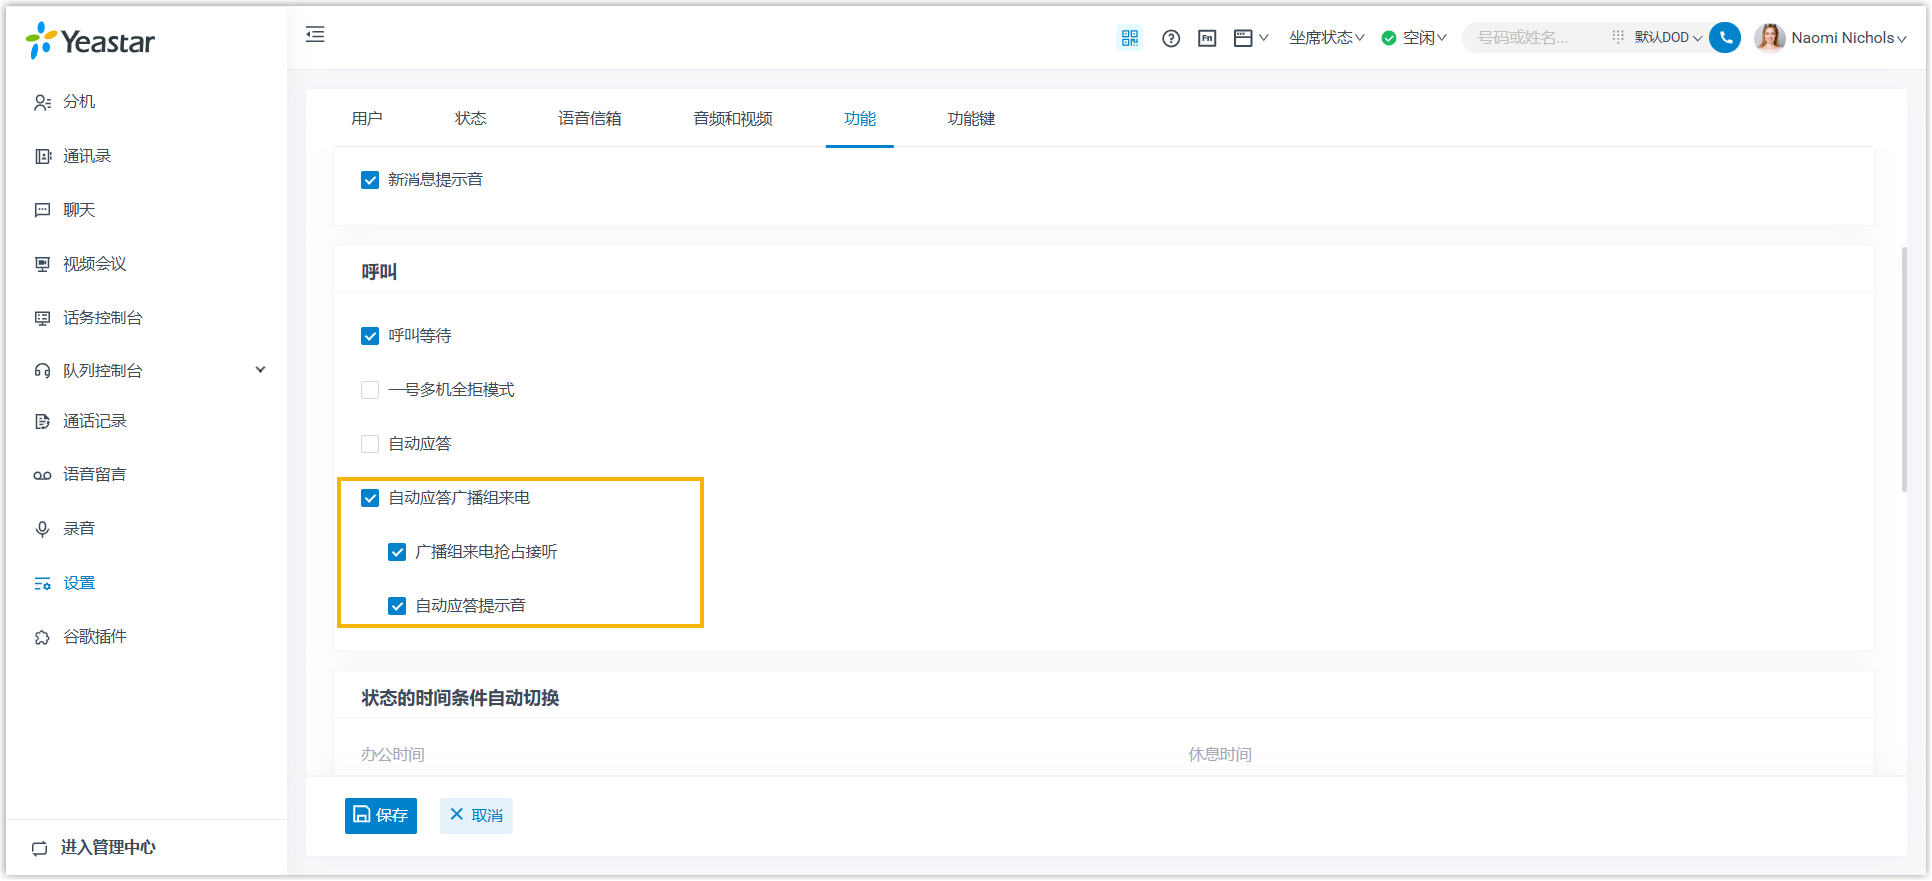The height and width of the screenshot is (881, 1932).
Task: Switch to the 功能键 tab
Action: tap(970, 119)
